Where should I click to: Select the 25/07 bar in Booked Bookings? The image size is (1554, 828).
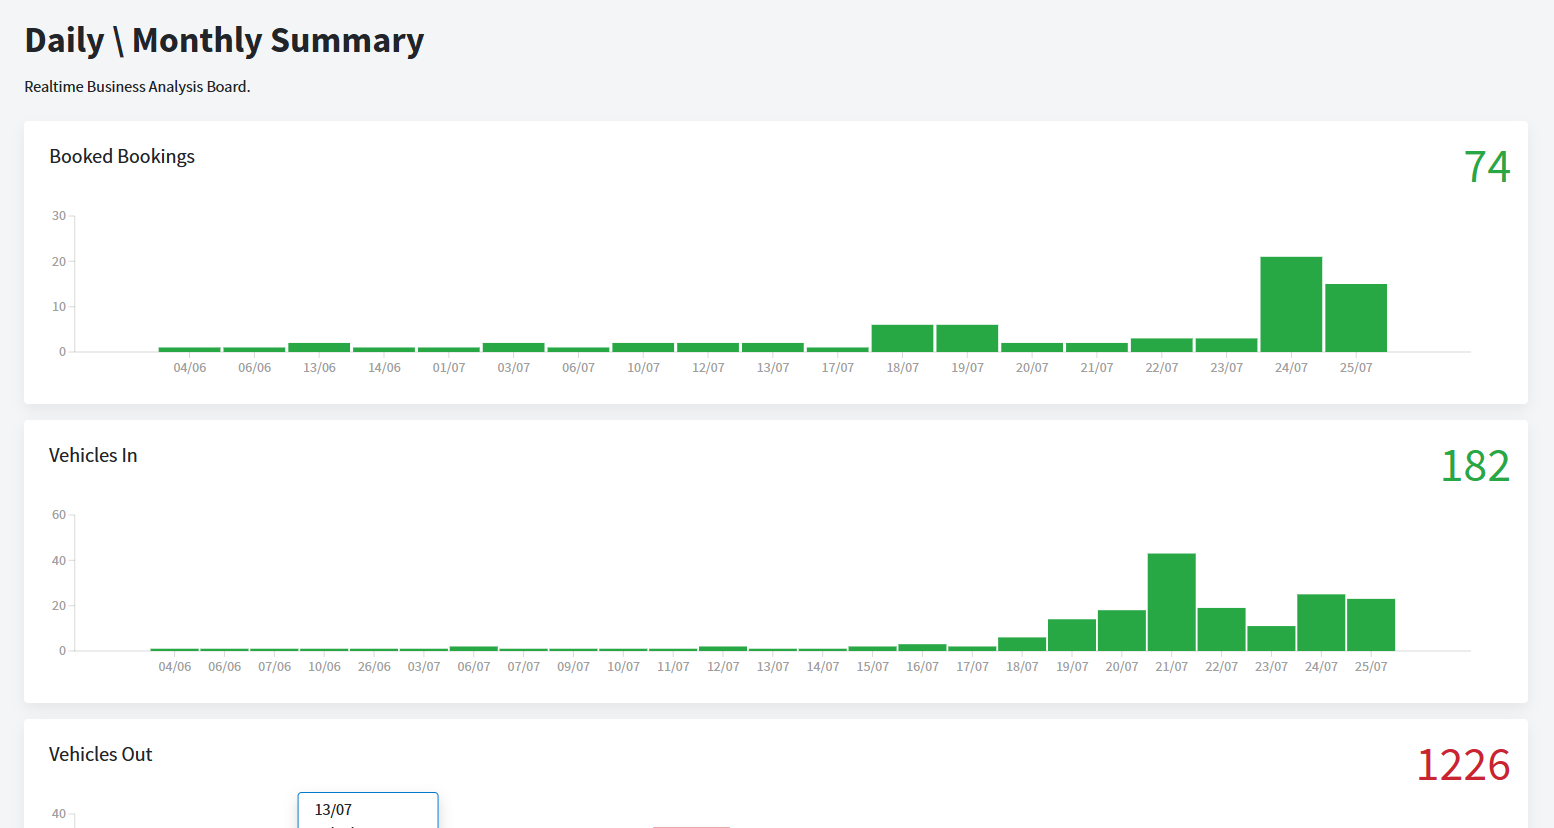click(1355, 318)
